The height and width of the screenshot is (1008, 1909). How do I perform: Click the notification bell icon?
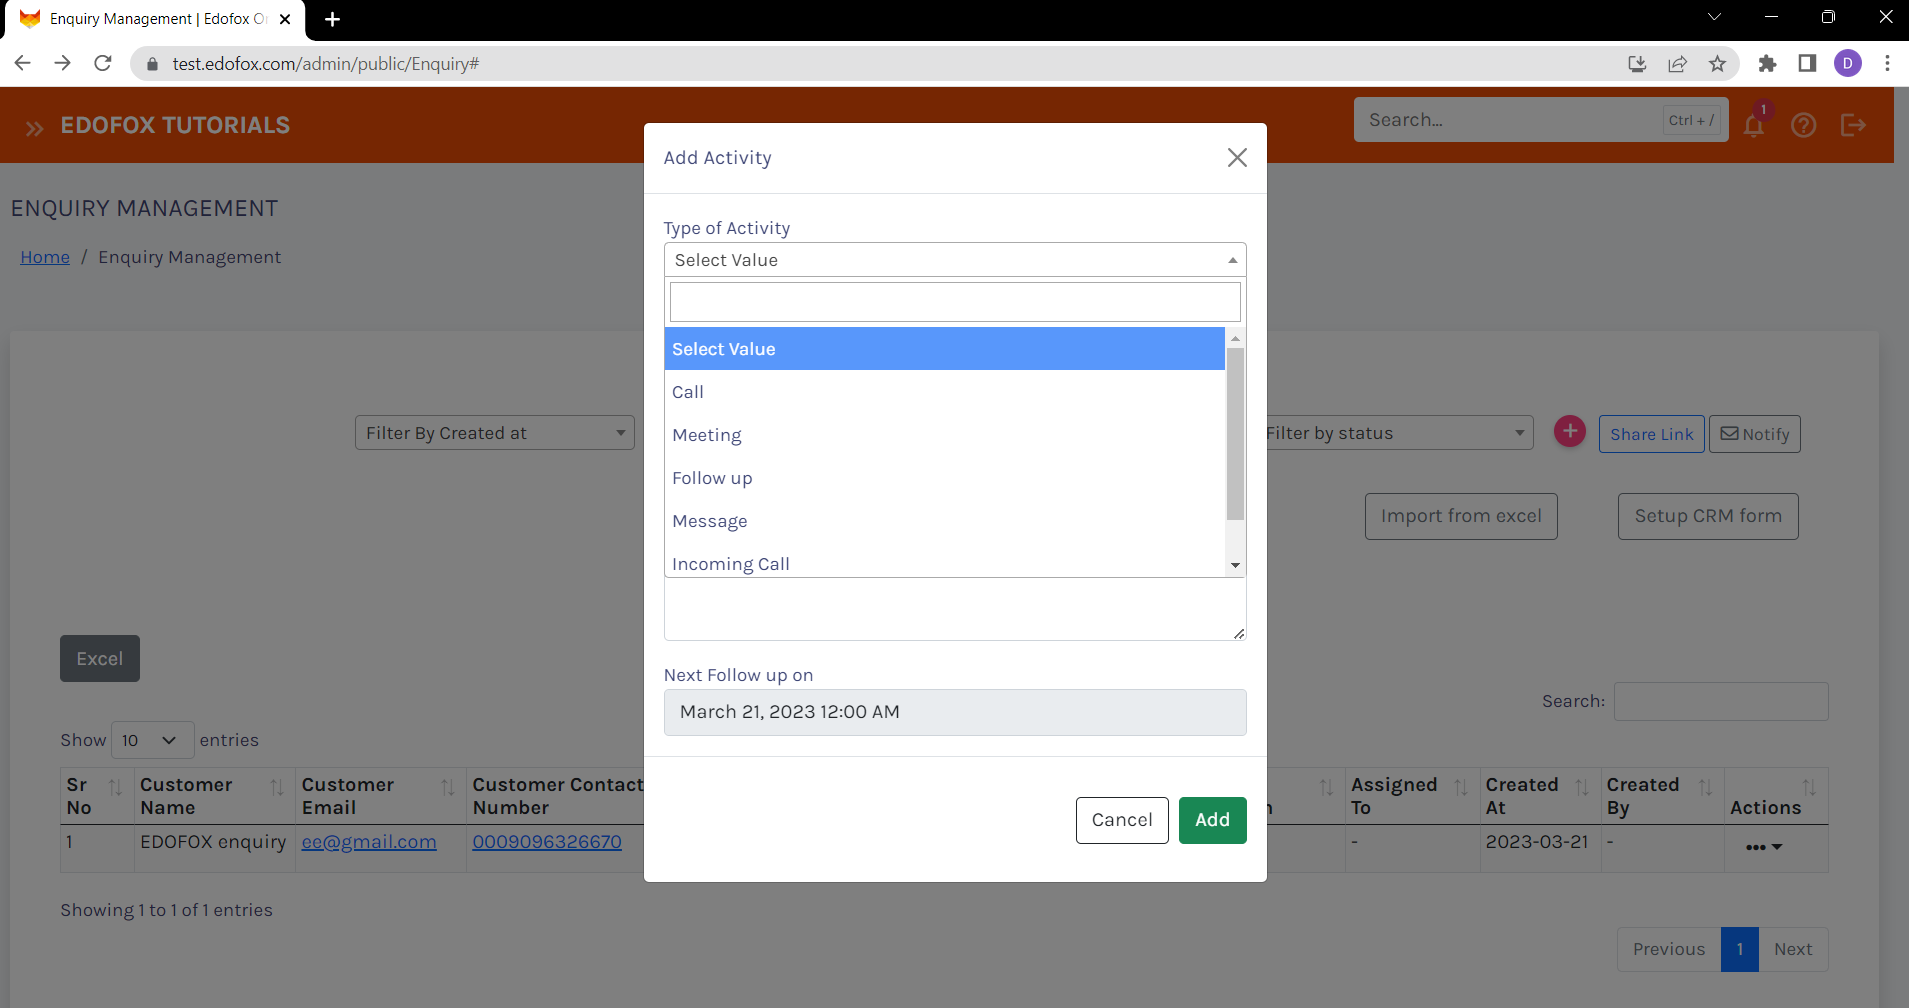(x=1753, y=126)
